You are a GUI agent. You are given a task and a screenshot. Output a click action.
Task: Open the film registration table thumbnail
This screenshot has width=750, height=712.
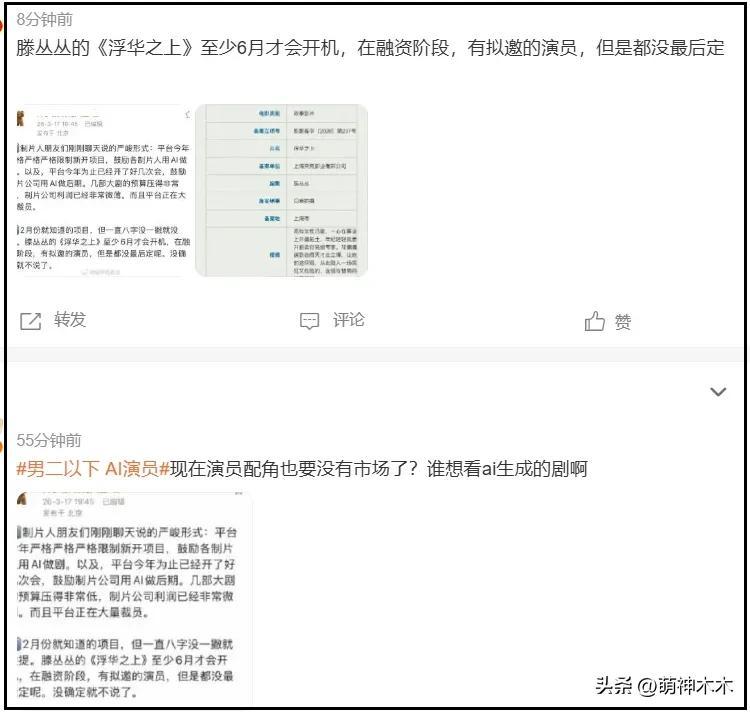(281, 190)
